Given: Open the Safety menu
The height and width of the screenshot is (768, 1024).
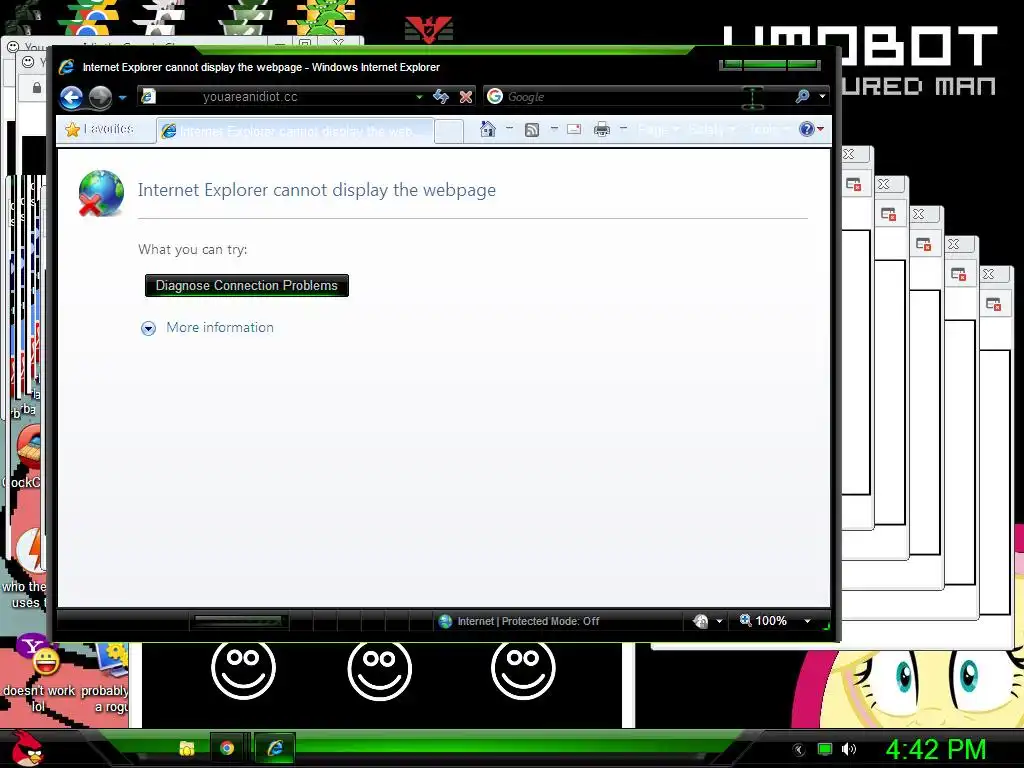Looking at the screenshot, I should tap(712, 129).
